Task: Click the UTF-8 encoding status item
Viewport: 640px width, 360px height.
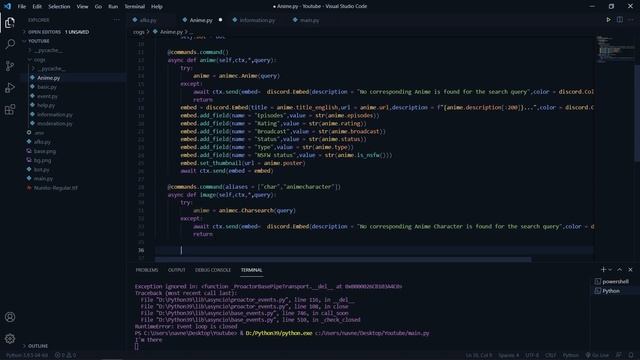Action: pos(532,355)
